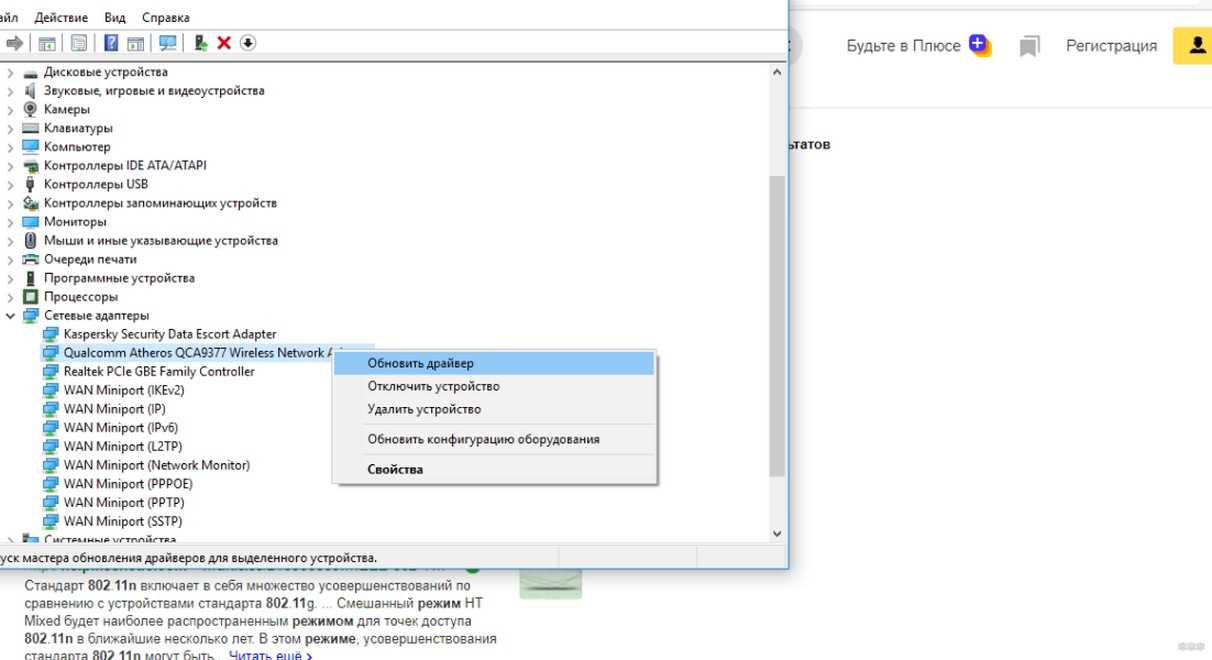Expand the Процессоры category
This screenshot has height=660, width=1212.
click(x=10, y=297)
